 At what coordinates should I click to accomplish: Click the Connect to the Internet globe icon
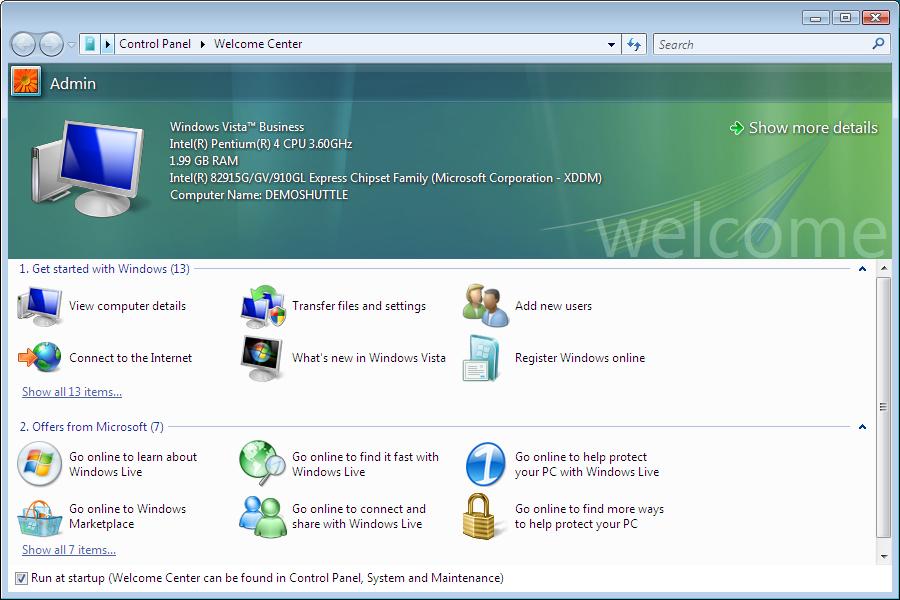point(40,357)
